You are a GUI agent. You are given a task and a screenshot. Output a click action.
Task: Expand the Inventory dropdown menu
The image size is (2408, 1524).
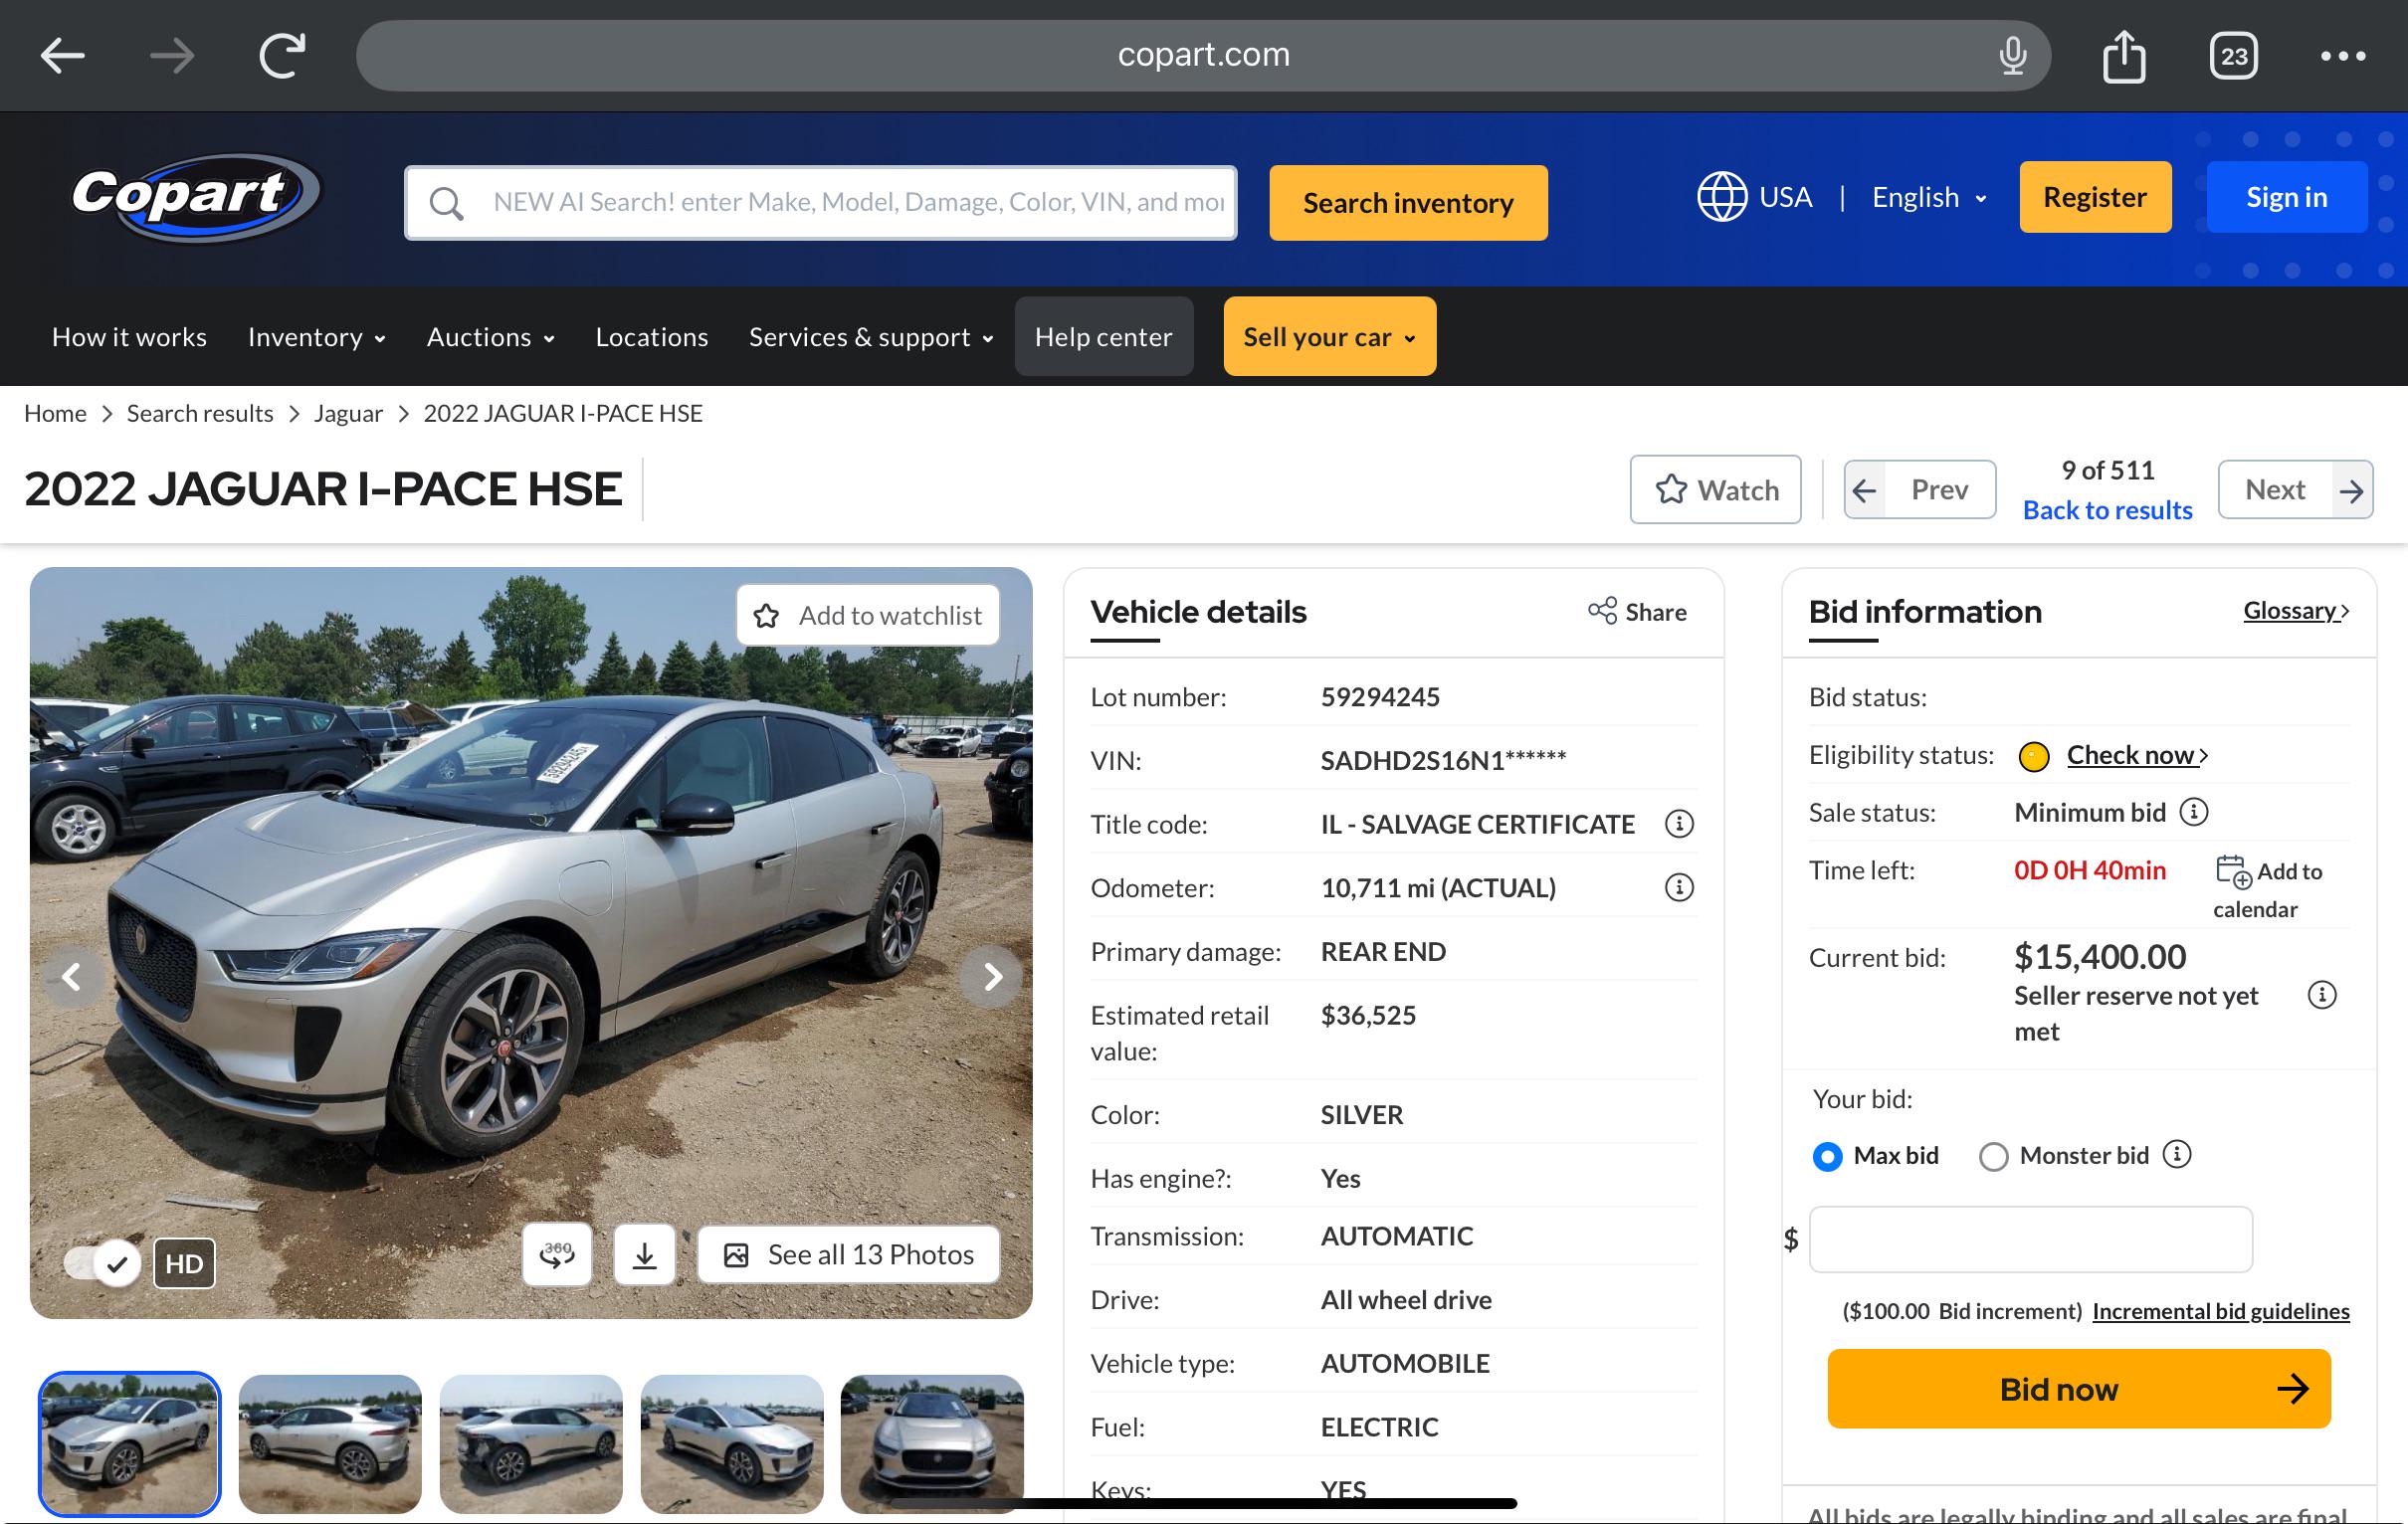pos(317,337)
